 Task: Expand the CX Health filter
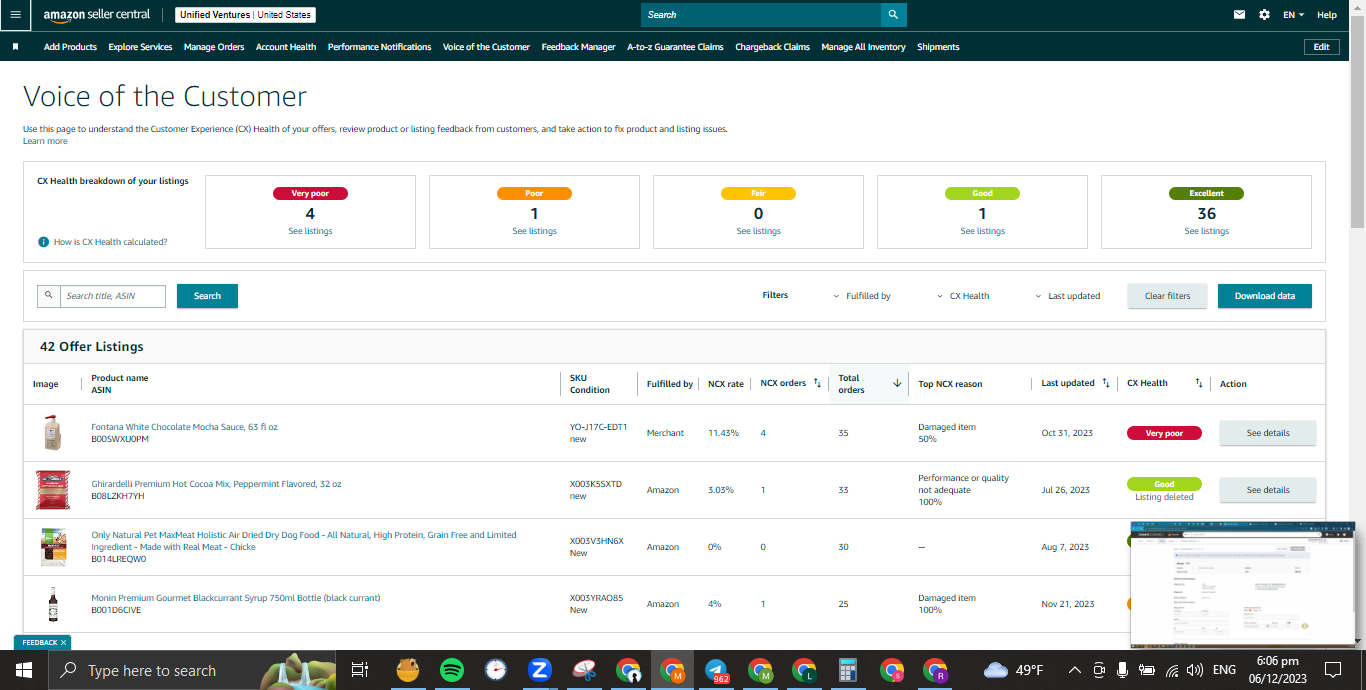pyautogui.click(x=963, y=296)
